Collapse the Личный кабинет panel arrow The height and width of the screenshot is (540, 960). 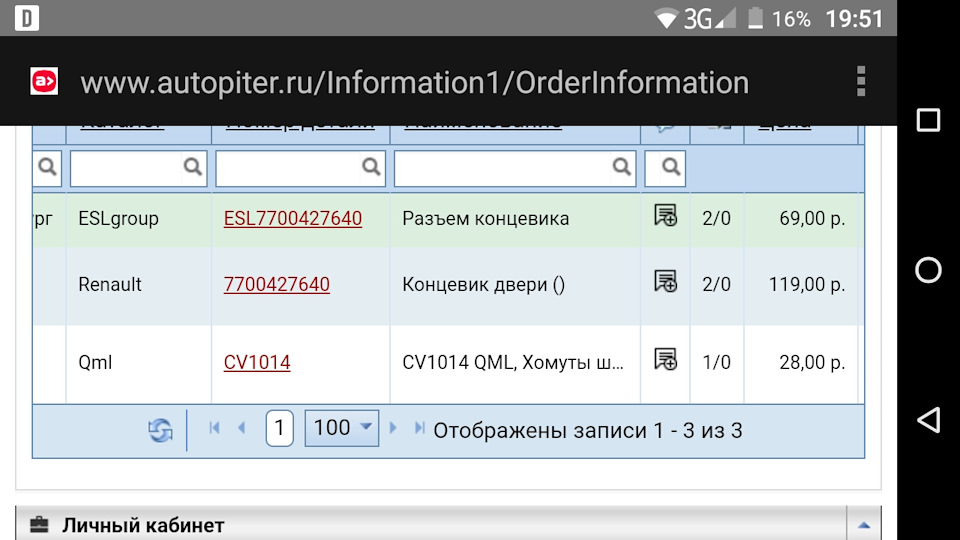[x=864, y=525]
